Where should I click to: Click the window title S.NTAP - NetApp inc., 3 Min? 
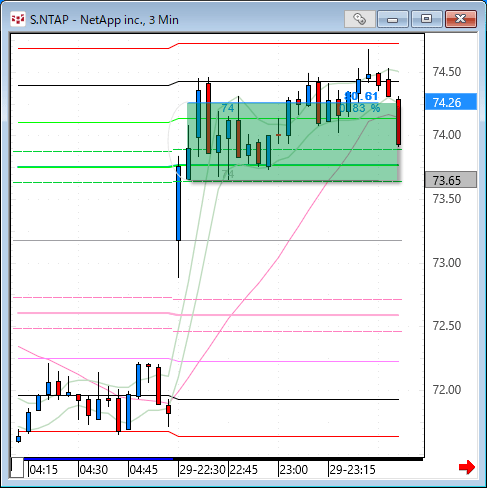(x=104, y=20)
